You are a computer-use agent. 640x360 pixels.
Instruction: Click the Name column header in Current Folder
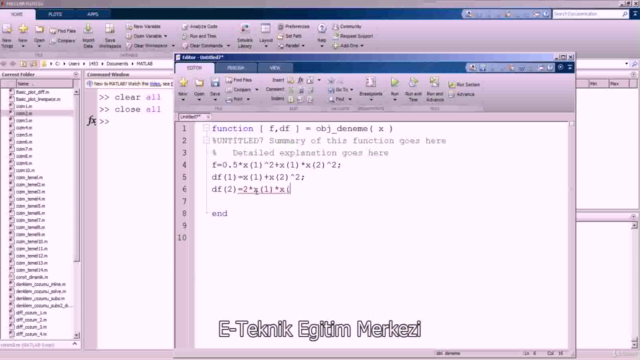pyautogui.click(x=44, y=84)
